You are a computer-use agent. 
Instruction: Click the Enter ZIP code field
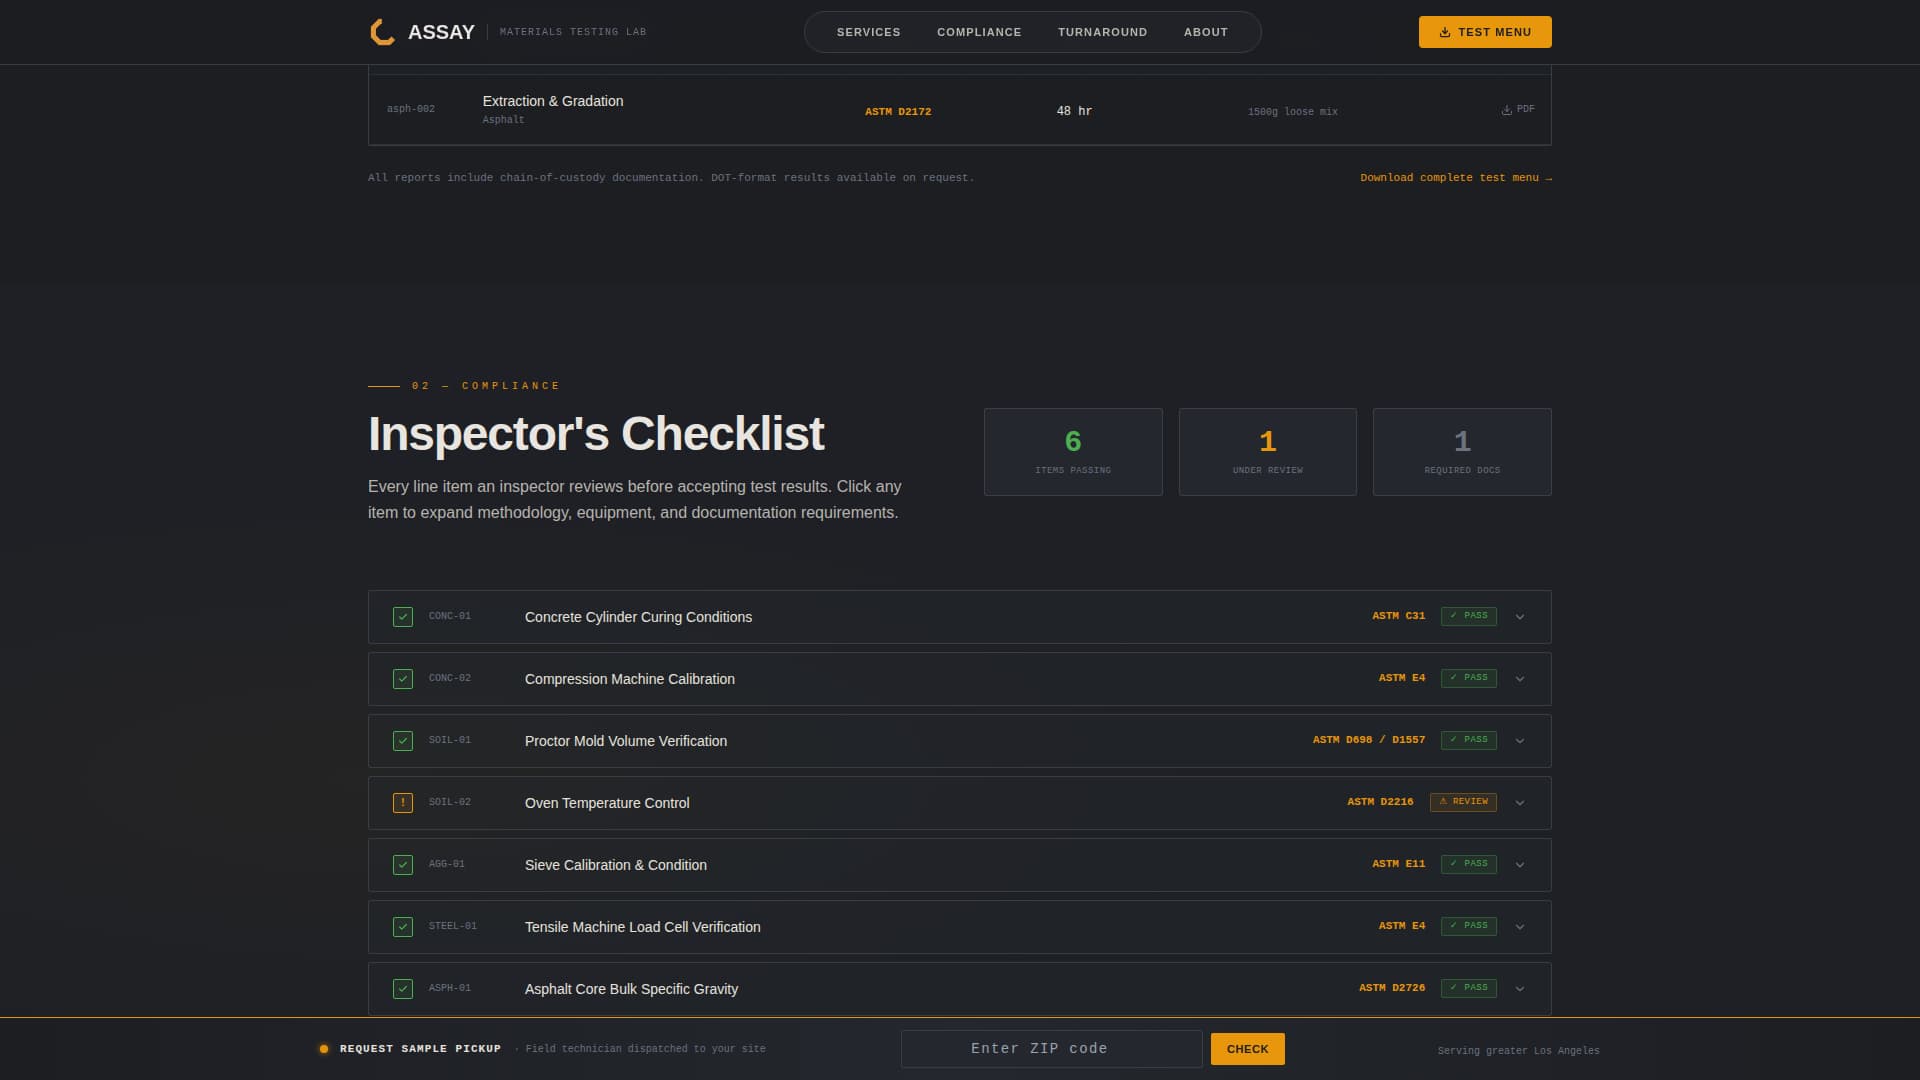[x=1051, y=1048]
